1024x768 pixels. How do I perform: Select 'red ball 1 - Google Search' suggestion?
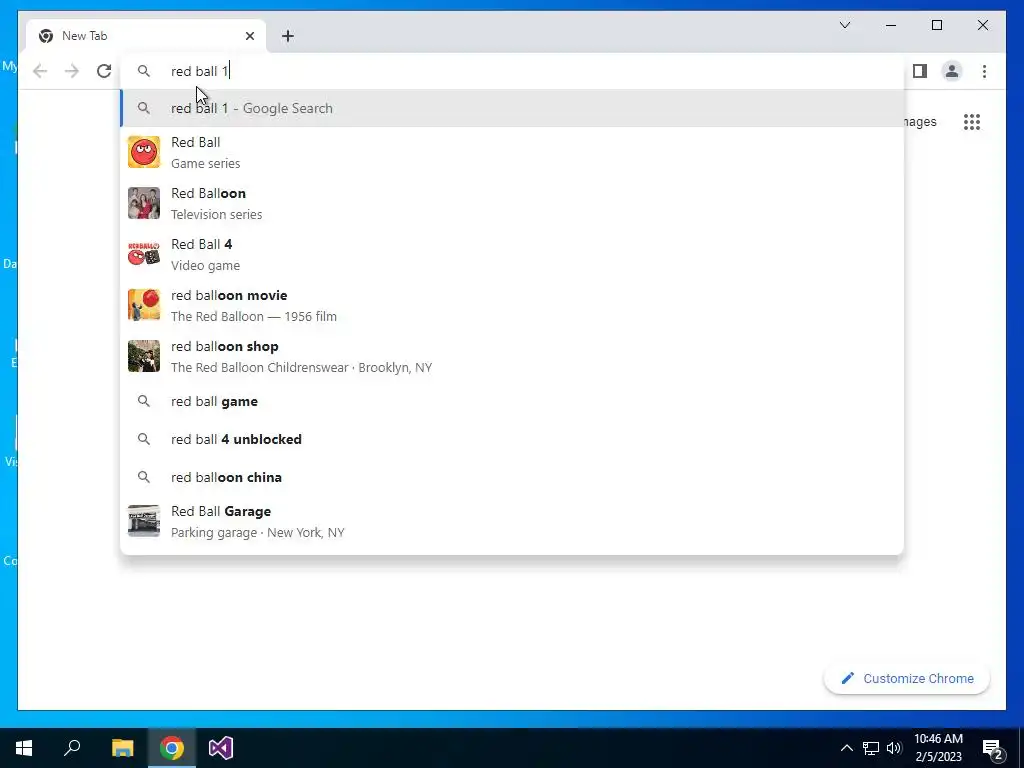tap(512, 108)
